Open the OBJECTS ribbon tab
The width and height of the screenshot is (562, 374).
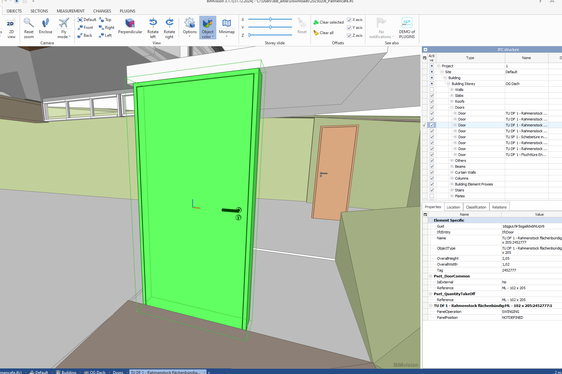pyautogui.click(x=14, y=11)
